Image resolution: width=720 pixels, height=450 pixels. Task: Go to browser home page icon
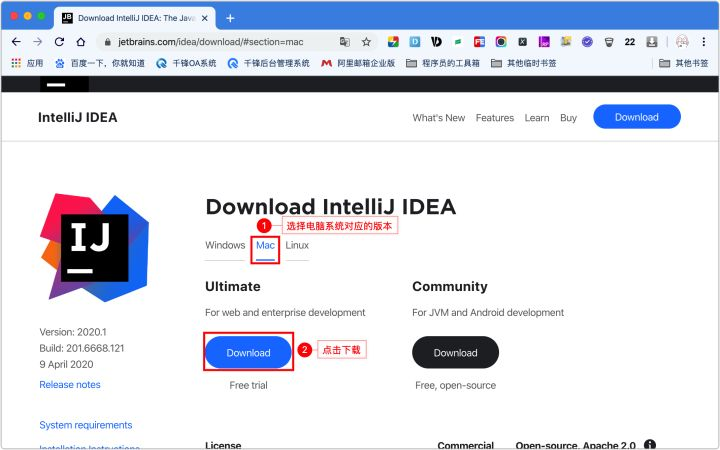coord(81,42)
